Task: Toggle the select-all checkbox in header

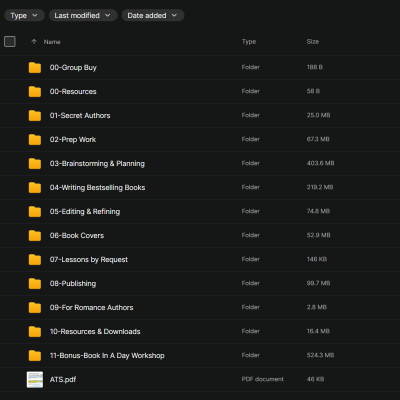Action: pyautogui.click(x=10, y=42)
